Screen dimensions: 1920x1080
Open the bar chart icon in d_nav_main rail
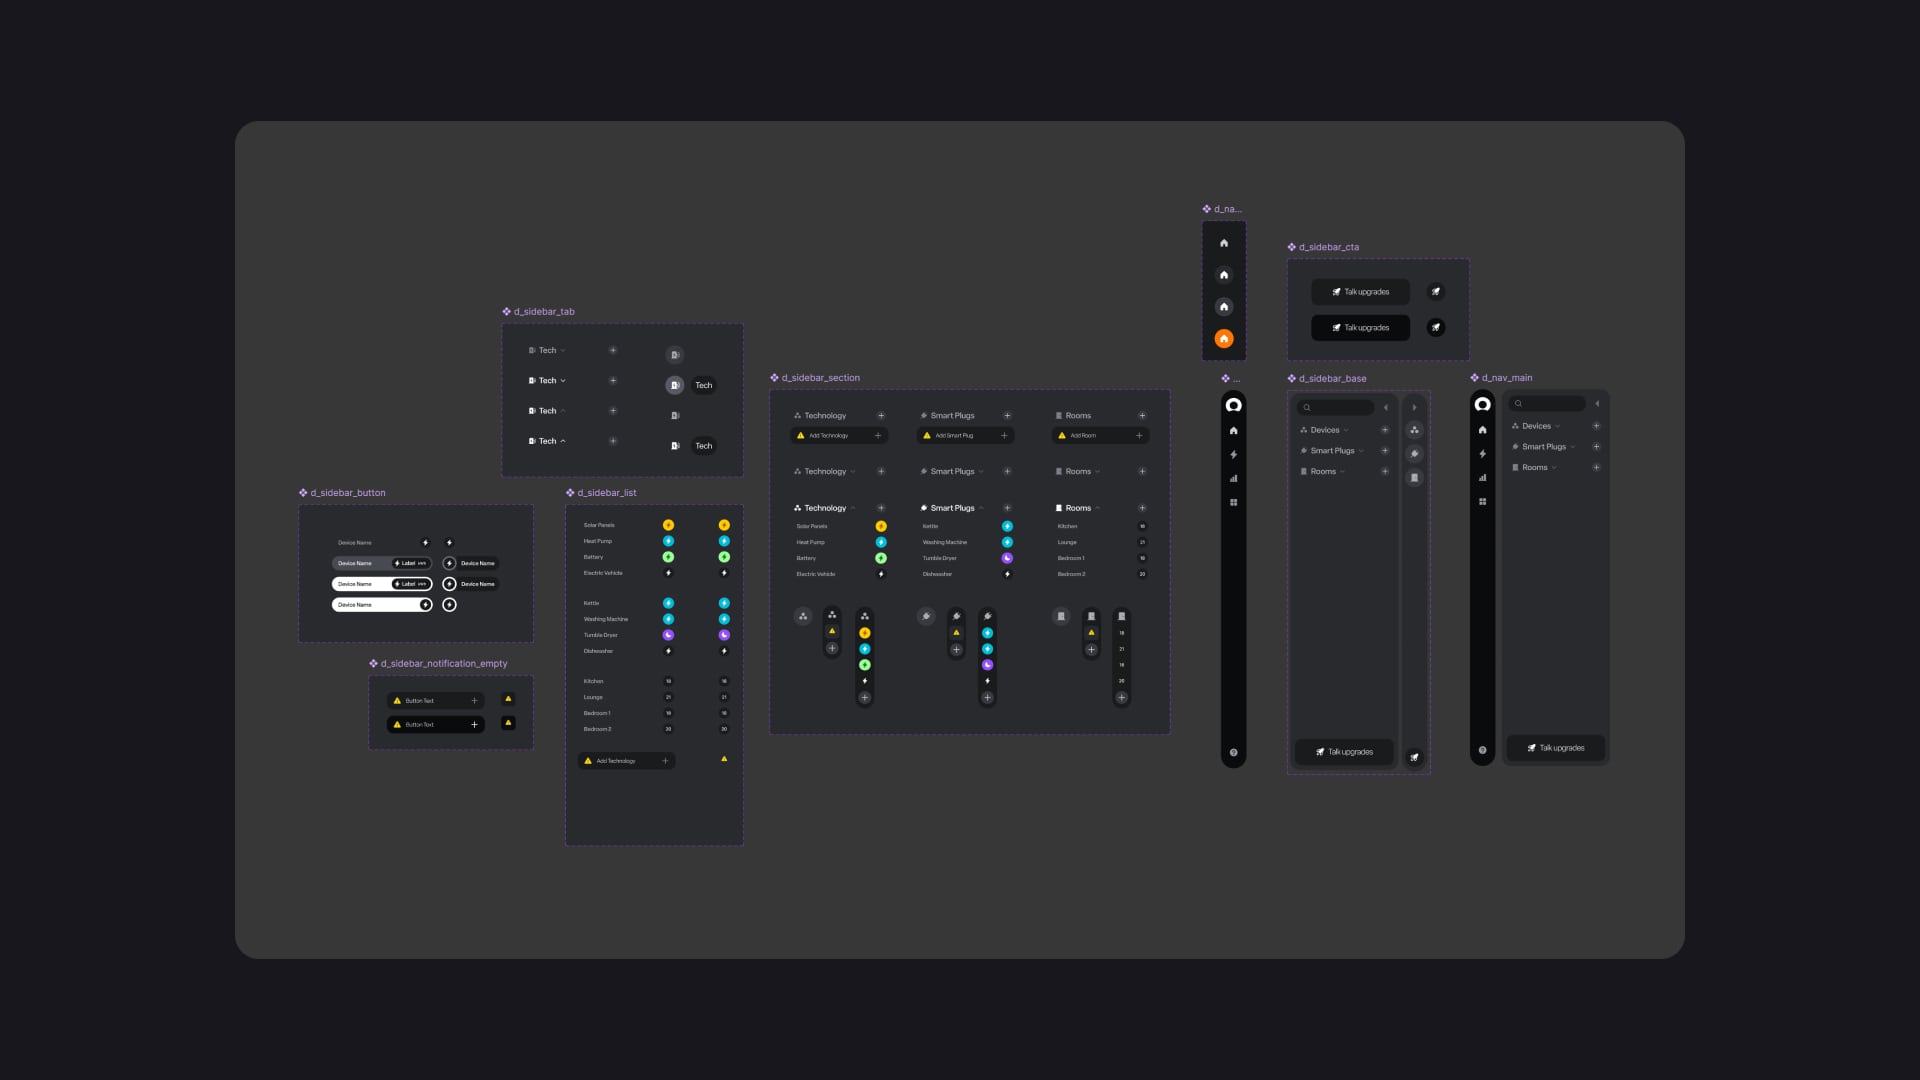pos(1482,478)
